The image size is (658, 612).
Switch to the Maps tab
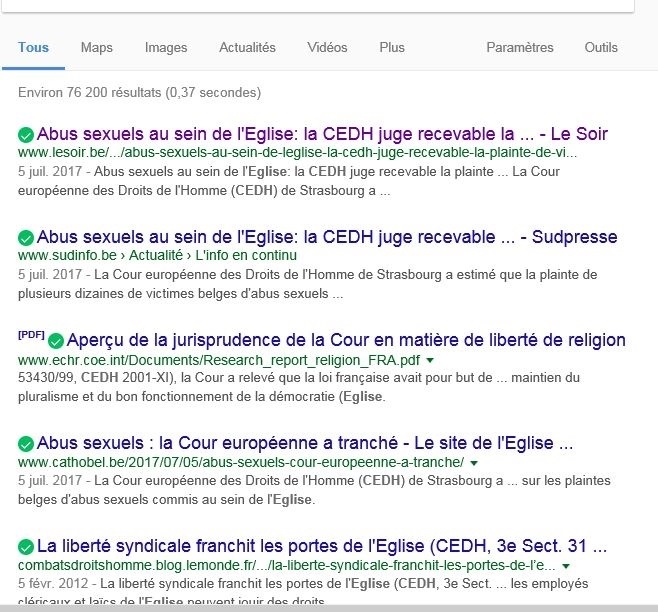tap(97, 47)
